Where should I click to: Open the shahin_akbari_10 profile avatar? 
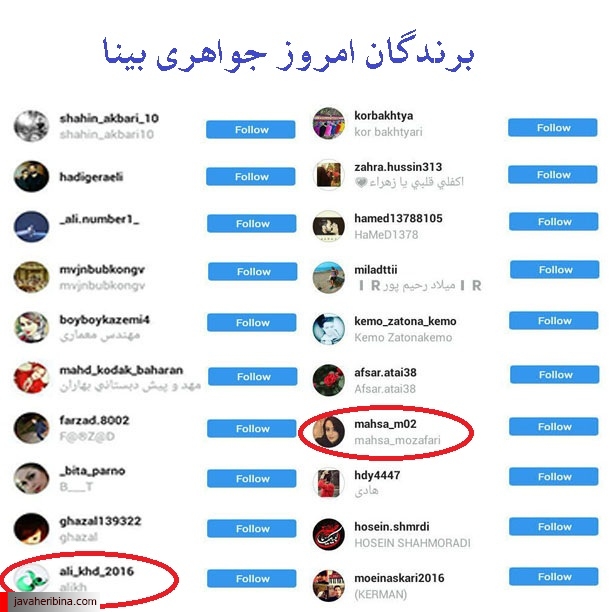tap(31, 126)
